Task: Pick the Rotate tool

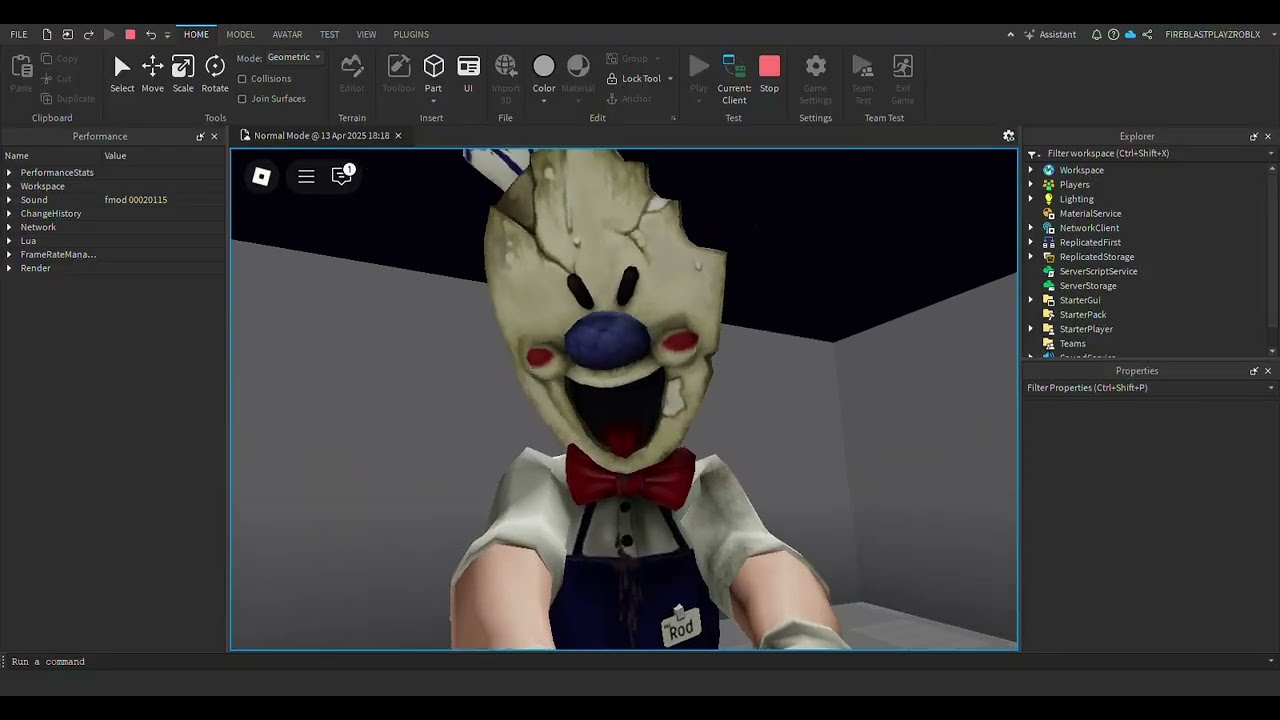Action: tap(215, 74)
